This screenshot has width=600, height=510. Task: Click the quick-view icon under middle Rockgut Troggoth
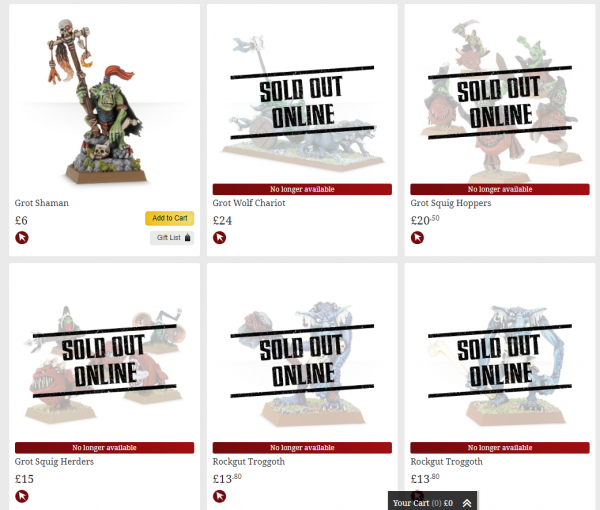[x=219, y=496]
